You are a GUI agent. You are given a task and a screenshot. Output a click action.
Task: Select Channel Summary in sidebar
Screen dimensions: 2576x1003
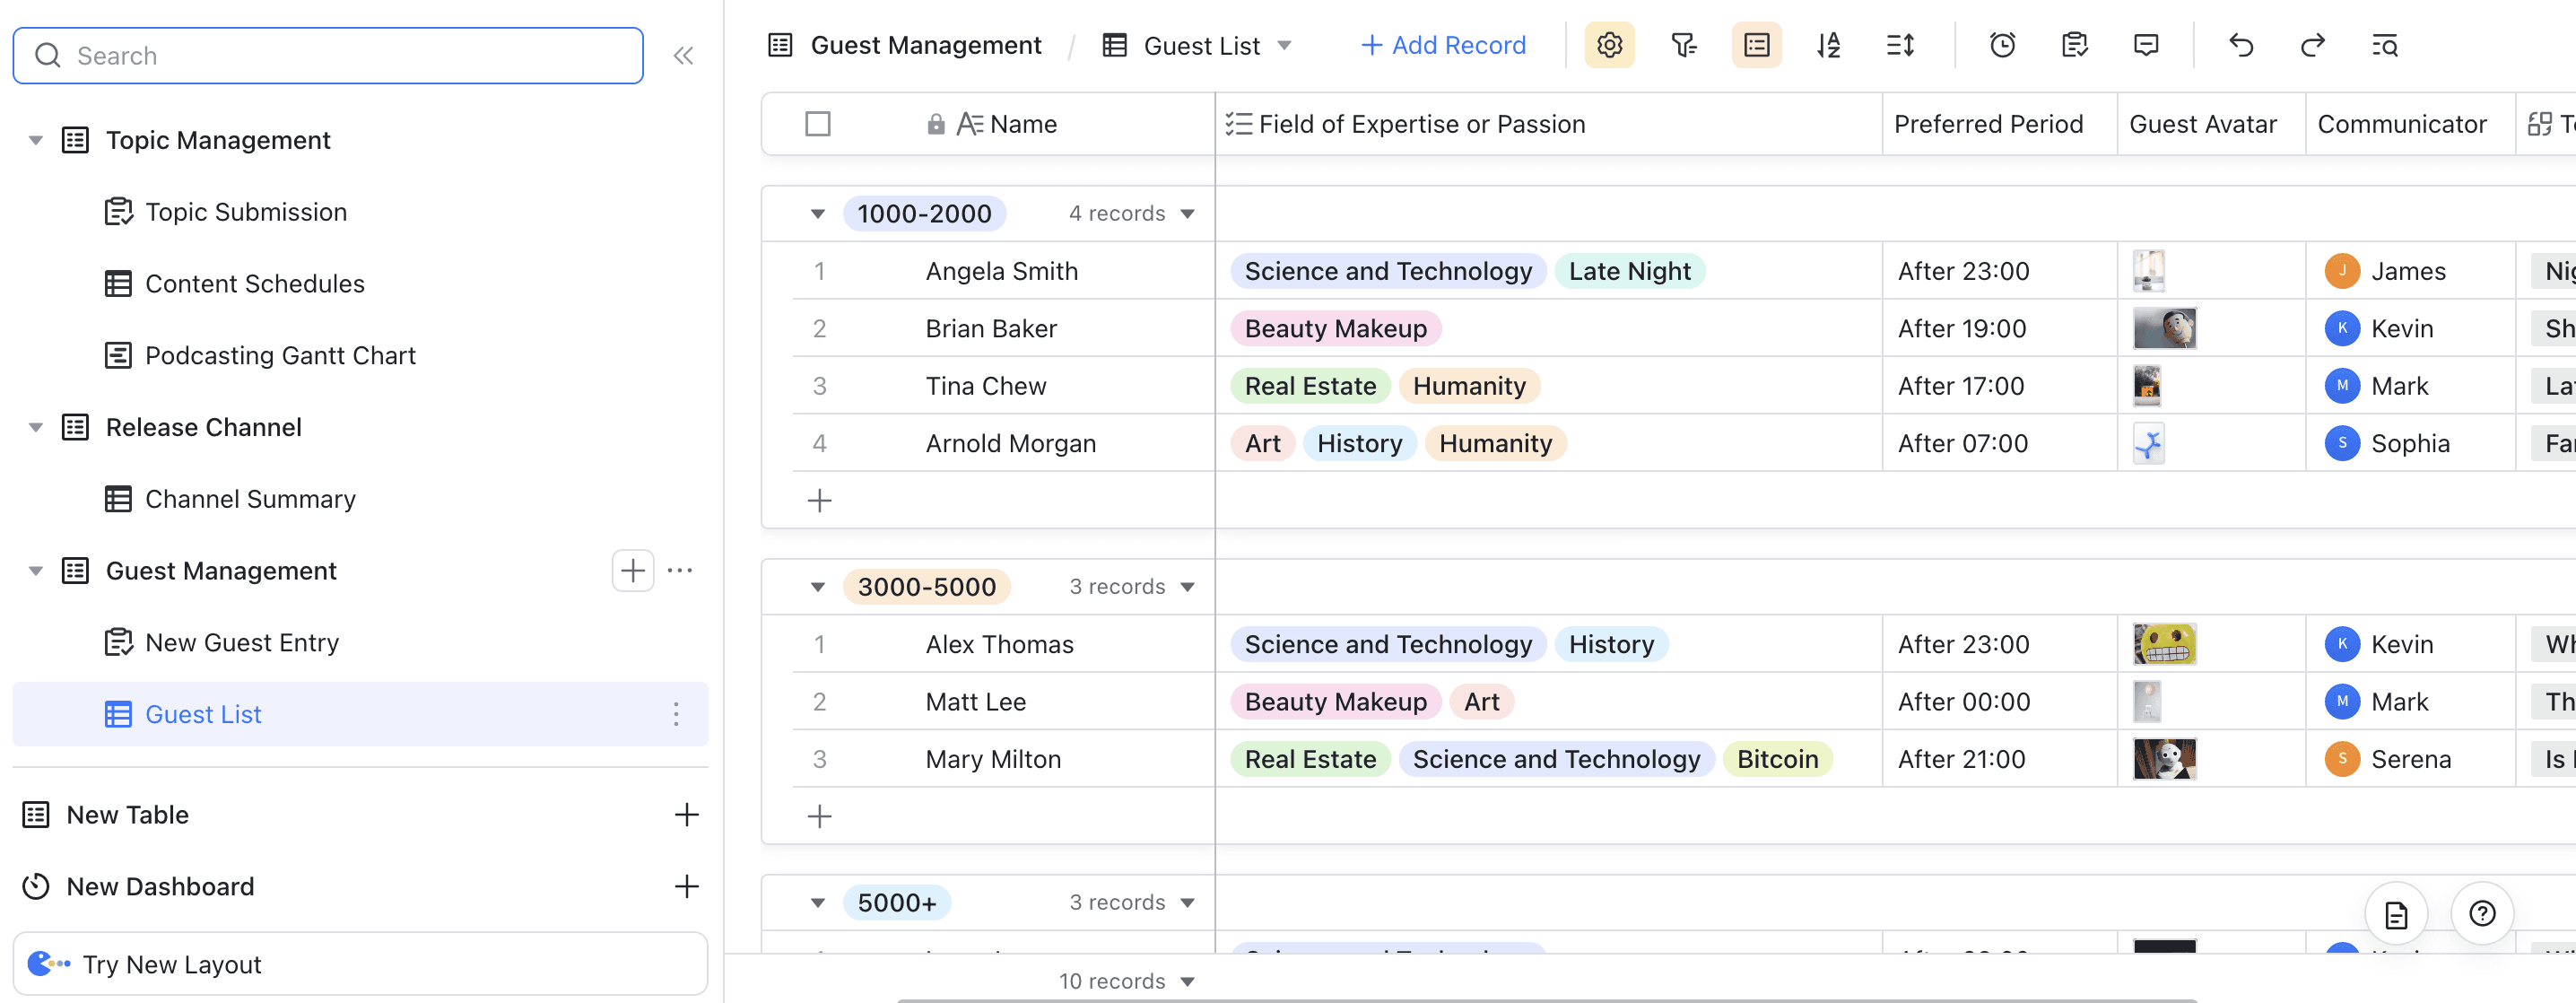point(250,499)
